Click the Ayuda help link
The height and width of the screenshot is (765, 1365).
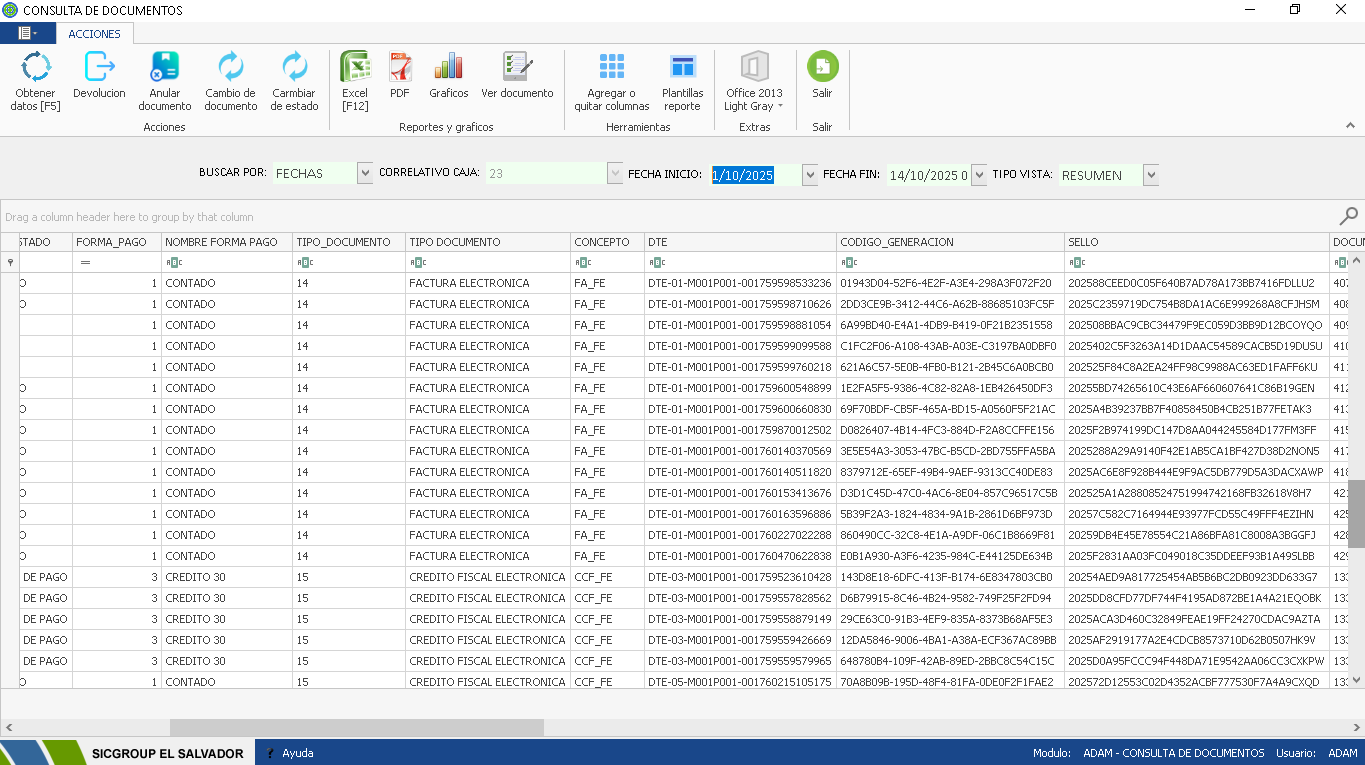[x=297, y=753]
